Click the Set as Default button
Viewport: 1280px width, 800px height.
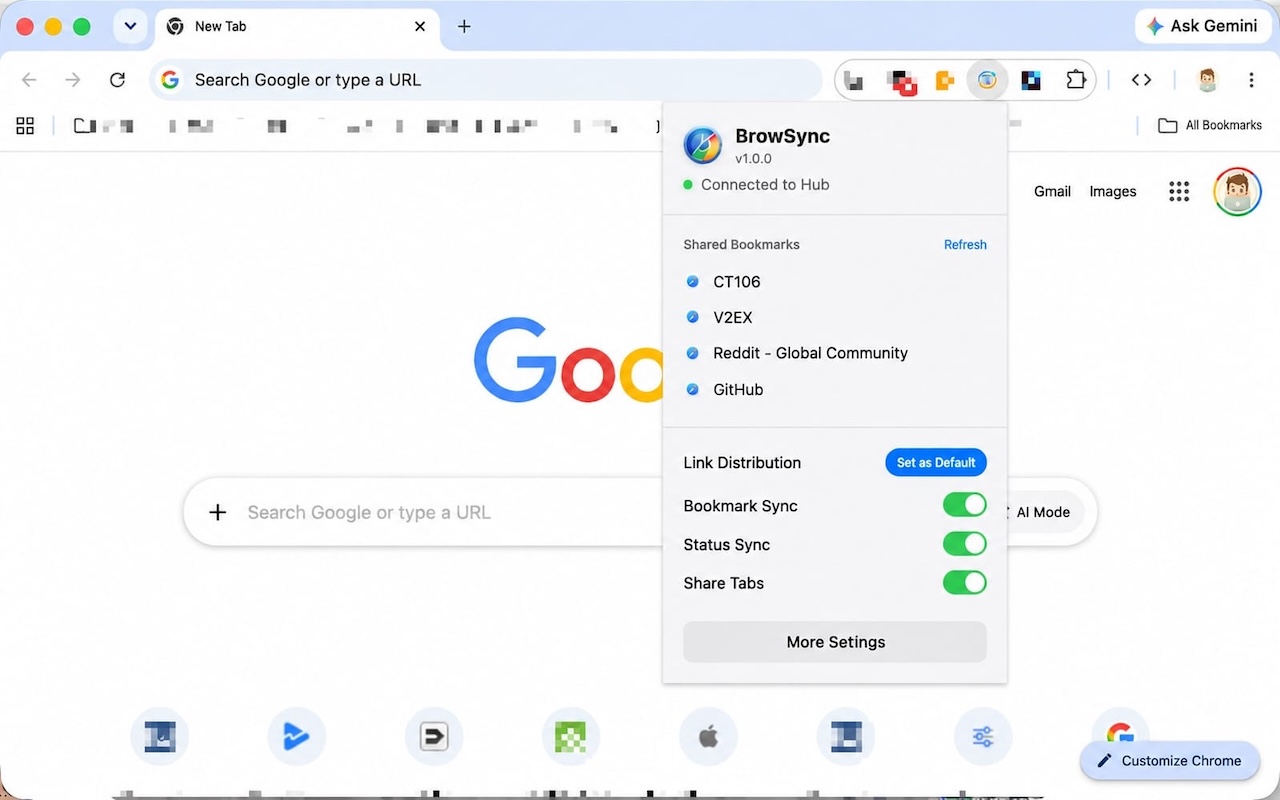(936, 462)
